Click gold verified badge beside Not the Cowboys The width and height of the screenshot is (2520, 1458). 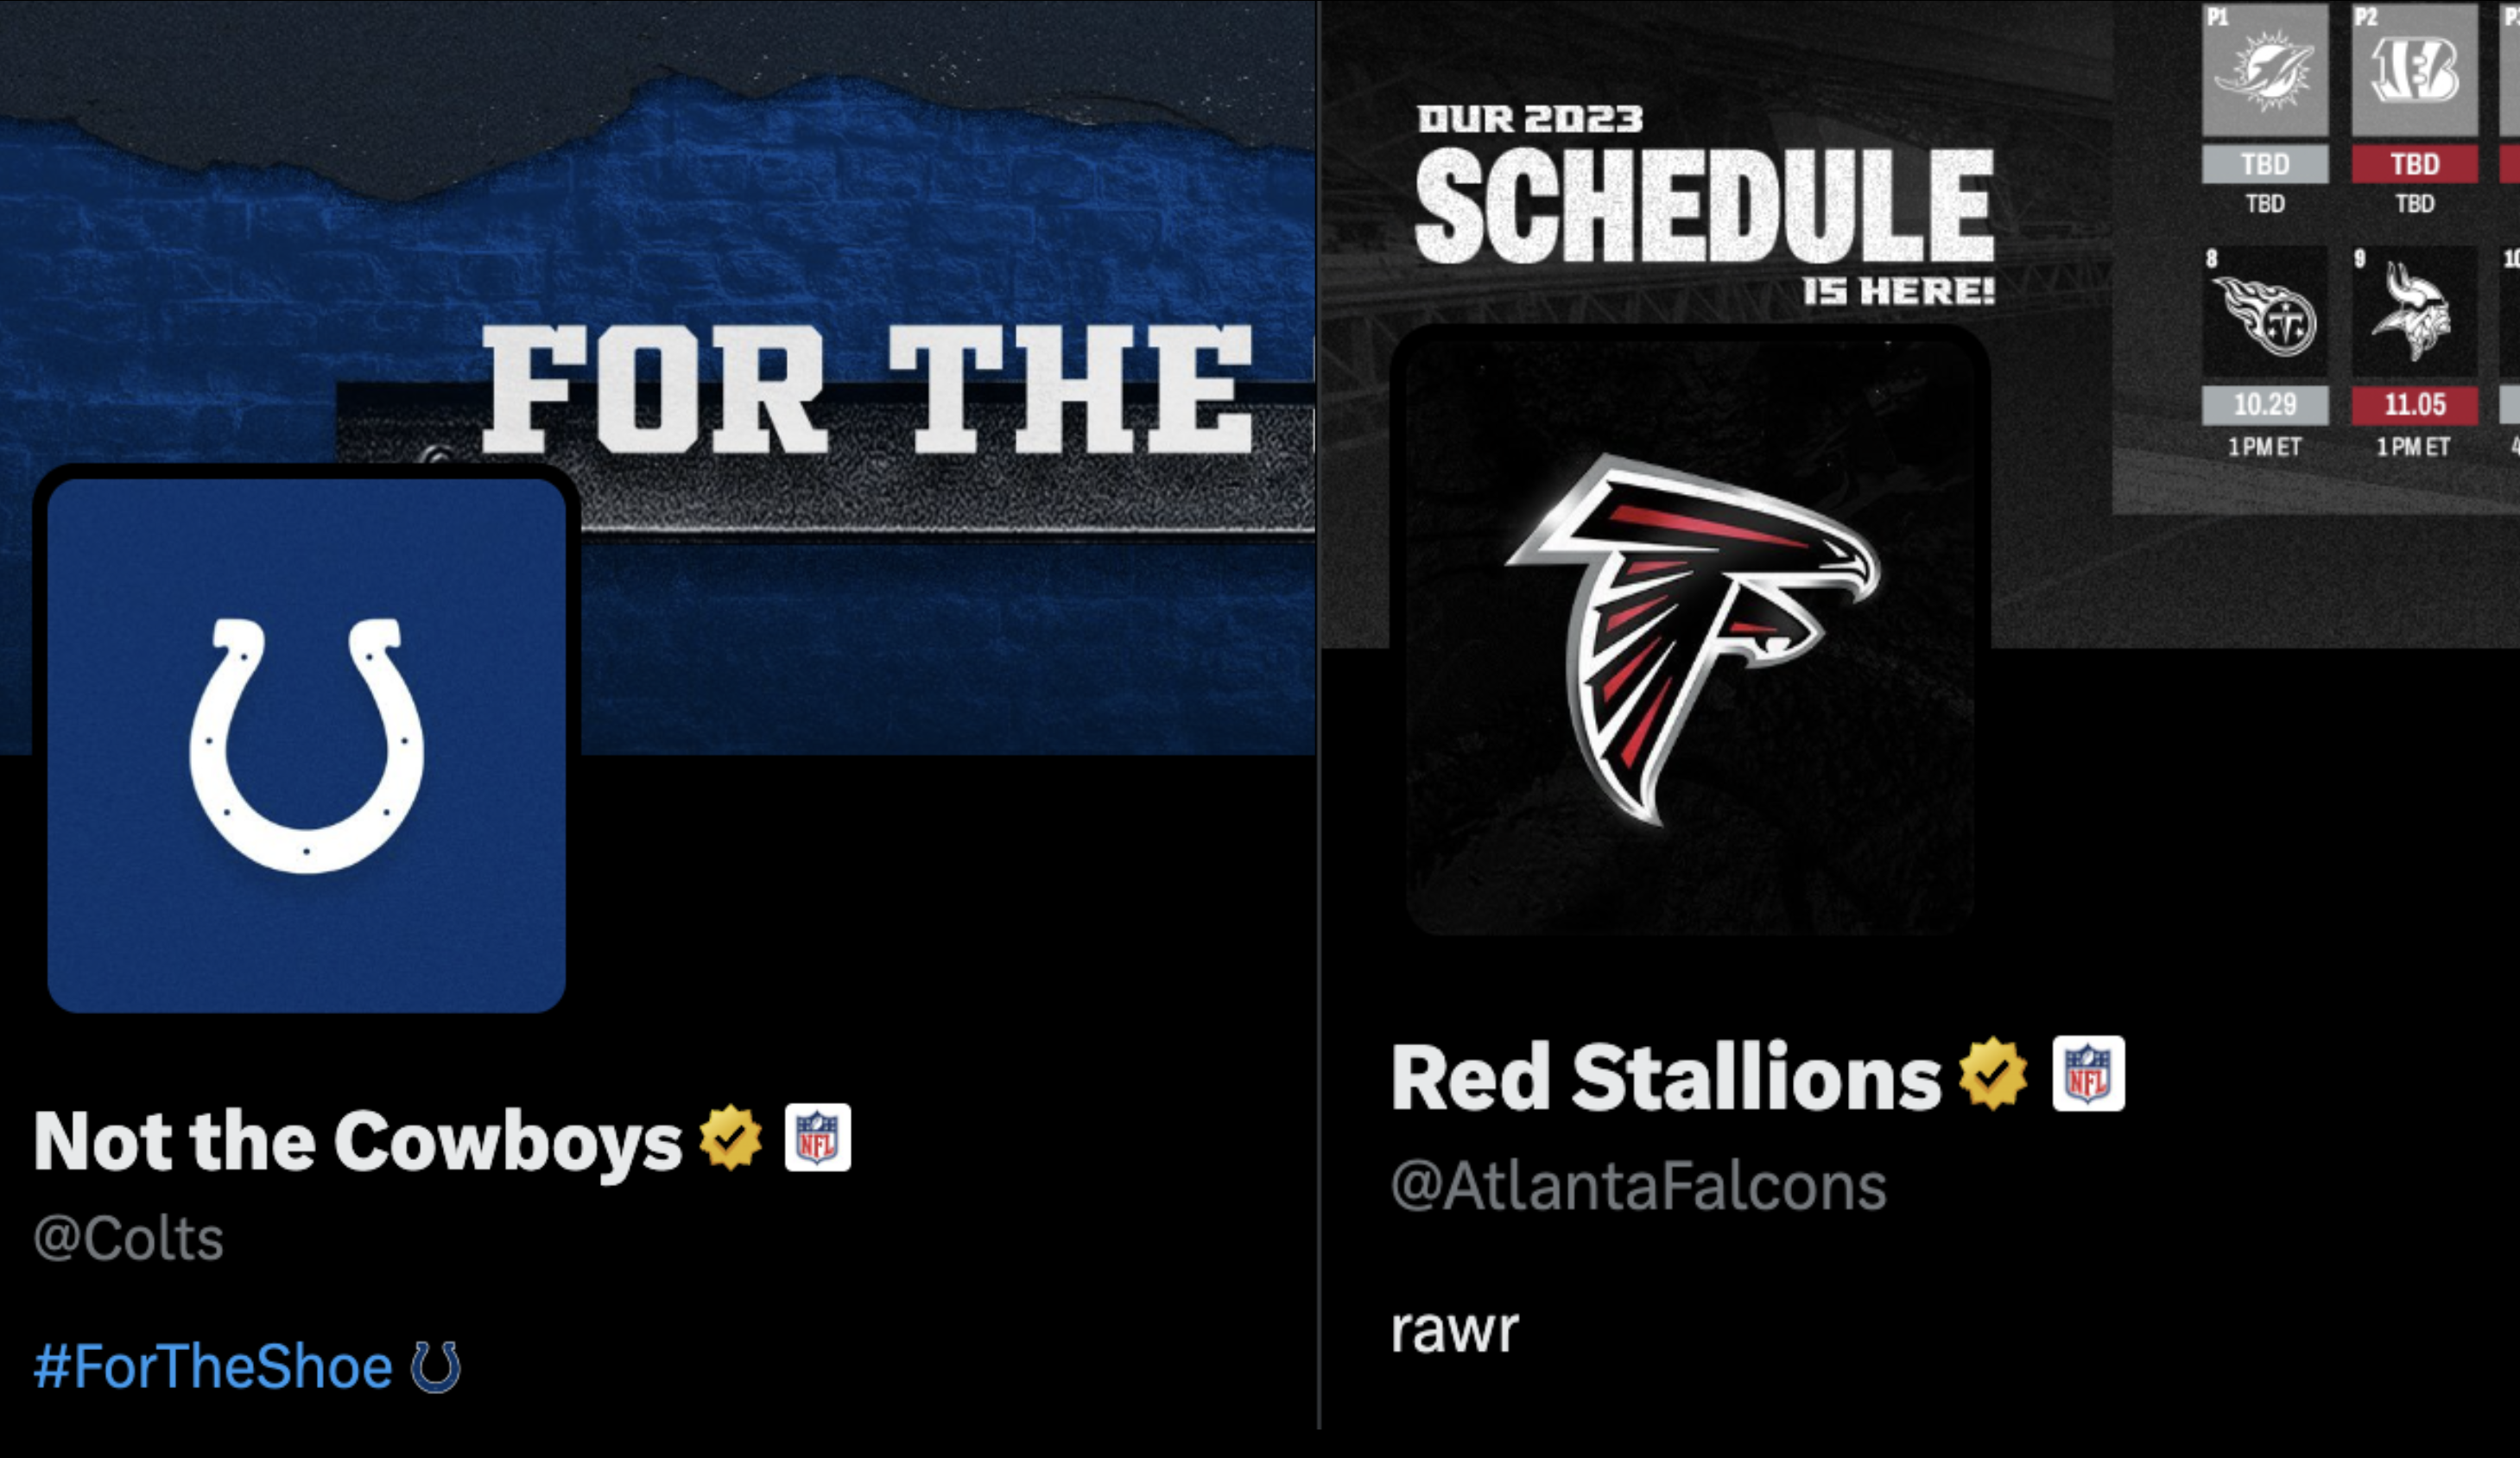tap(730, 1137)
